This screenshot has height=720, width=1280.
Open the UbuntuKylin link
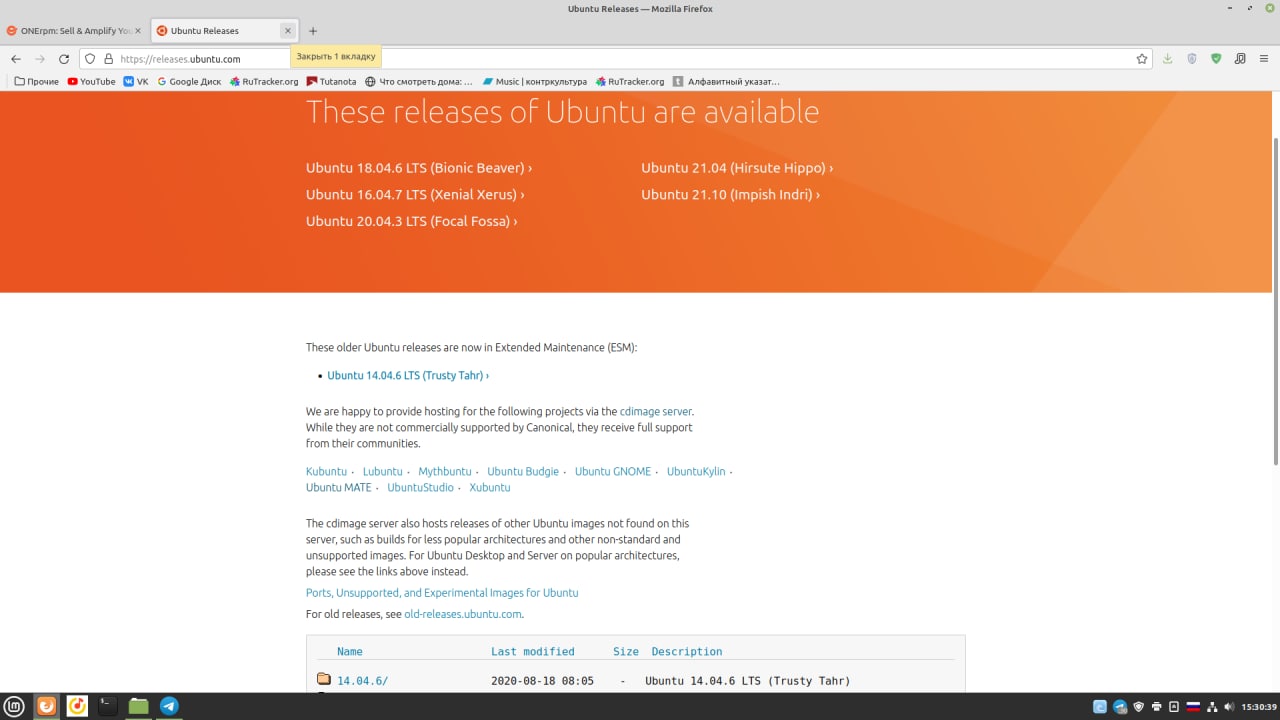pos(696,472)
